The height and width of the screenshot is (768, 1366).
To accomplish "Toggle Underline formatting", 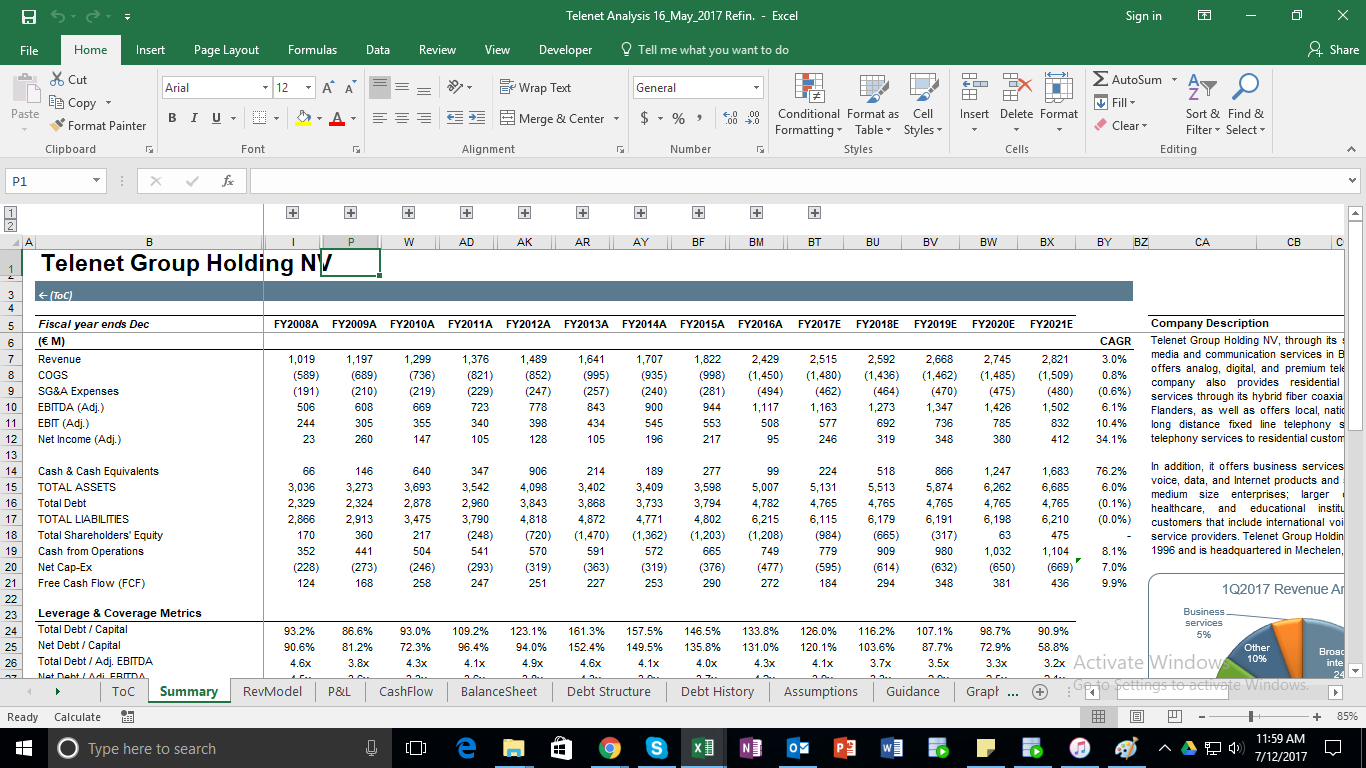I will point(216,118).
